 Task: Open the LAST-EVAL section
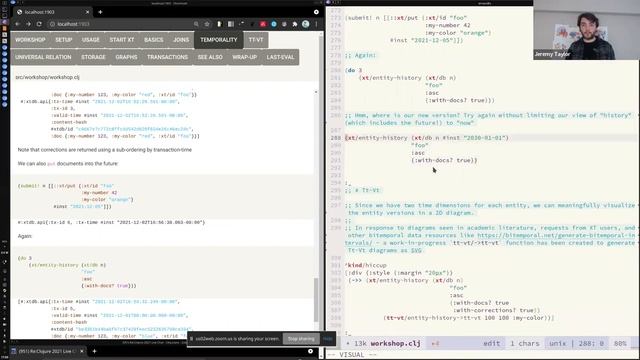point(280,57)
